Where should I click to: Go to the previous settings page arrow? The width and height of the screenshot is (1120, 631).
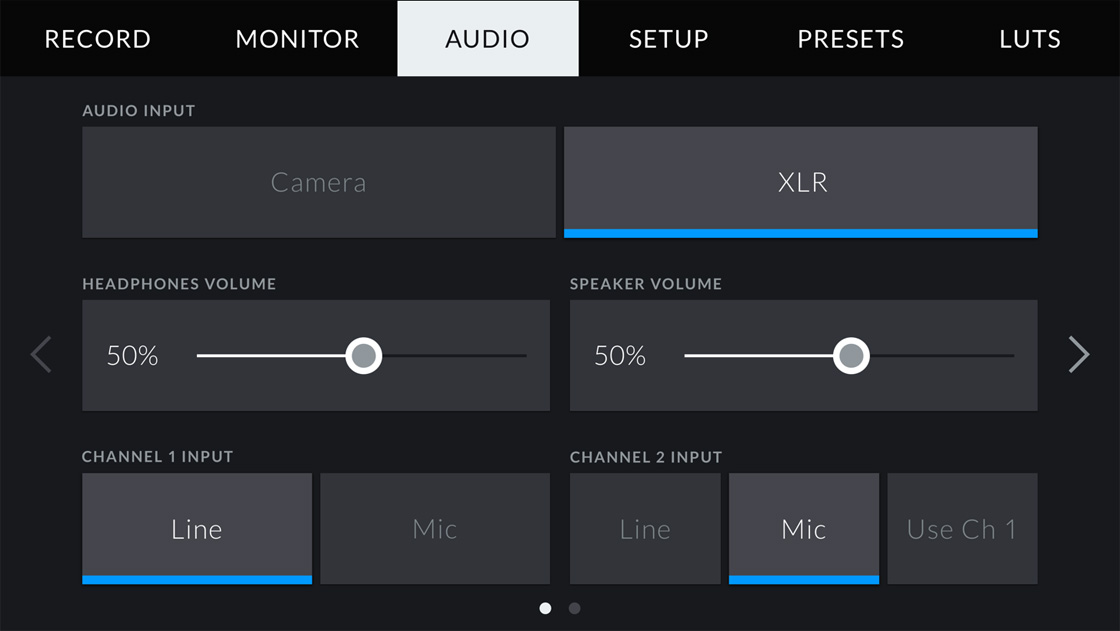(x=41, y=355)
